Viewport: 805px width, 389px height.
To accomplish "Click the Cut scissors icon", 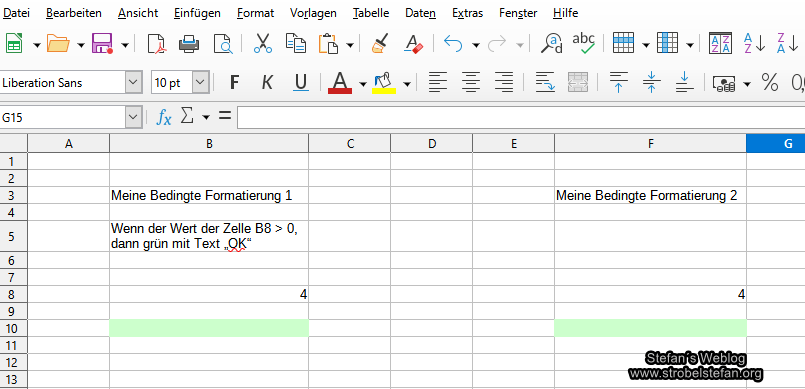I will tap(263, 44).
